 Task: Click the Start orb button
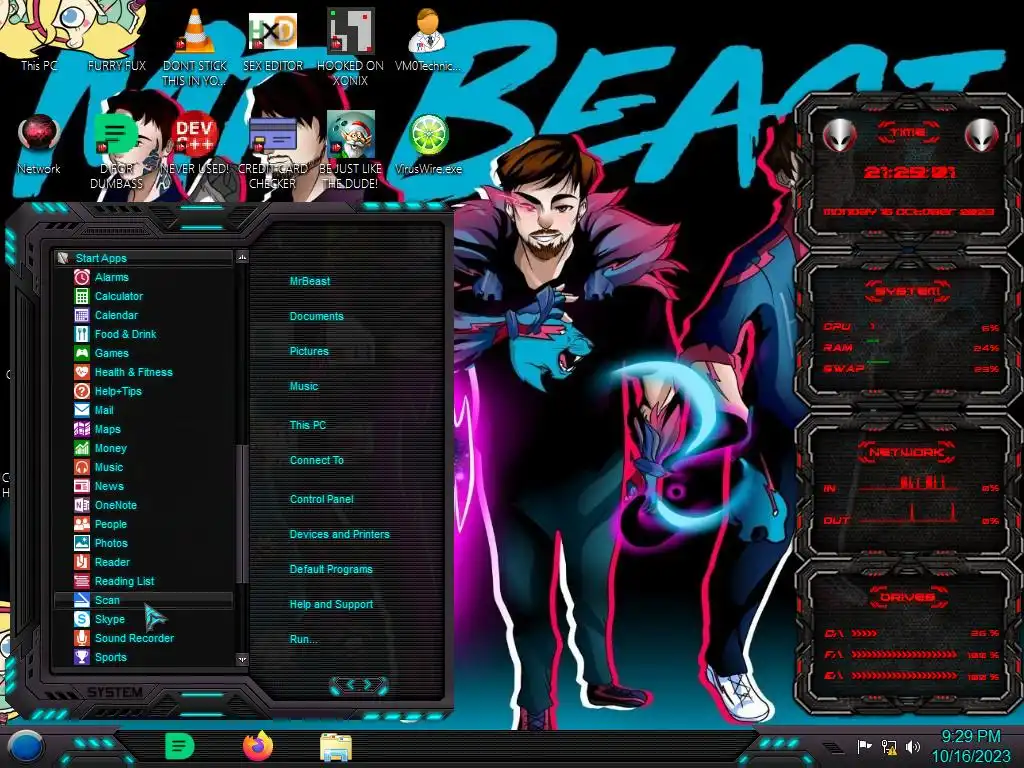pyautogui.click(x=25, y=746)
